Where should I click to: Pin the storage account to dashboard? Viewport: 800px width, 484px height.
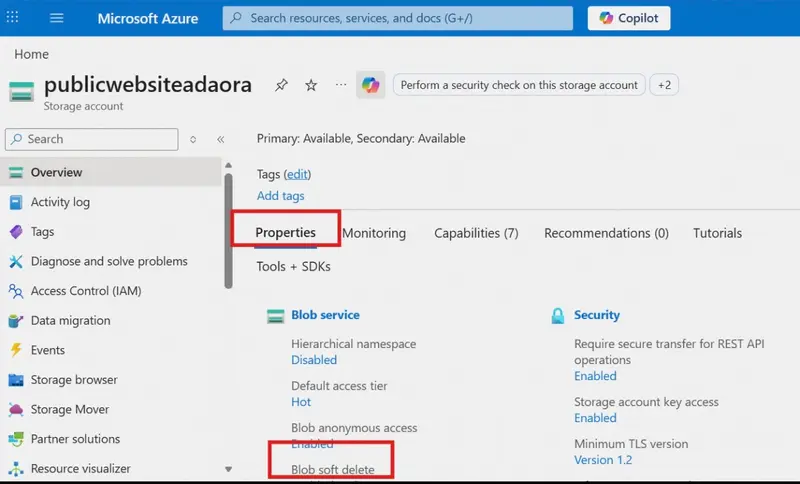pos(281,85)
